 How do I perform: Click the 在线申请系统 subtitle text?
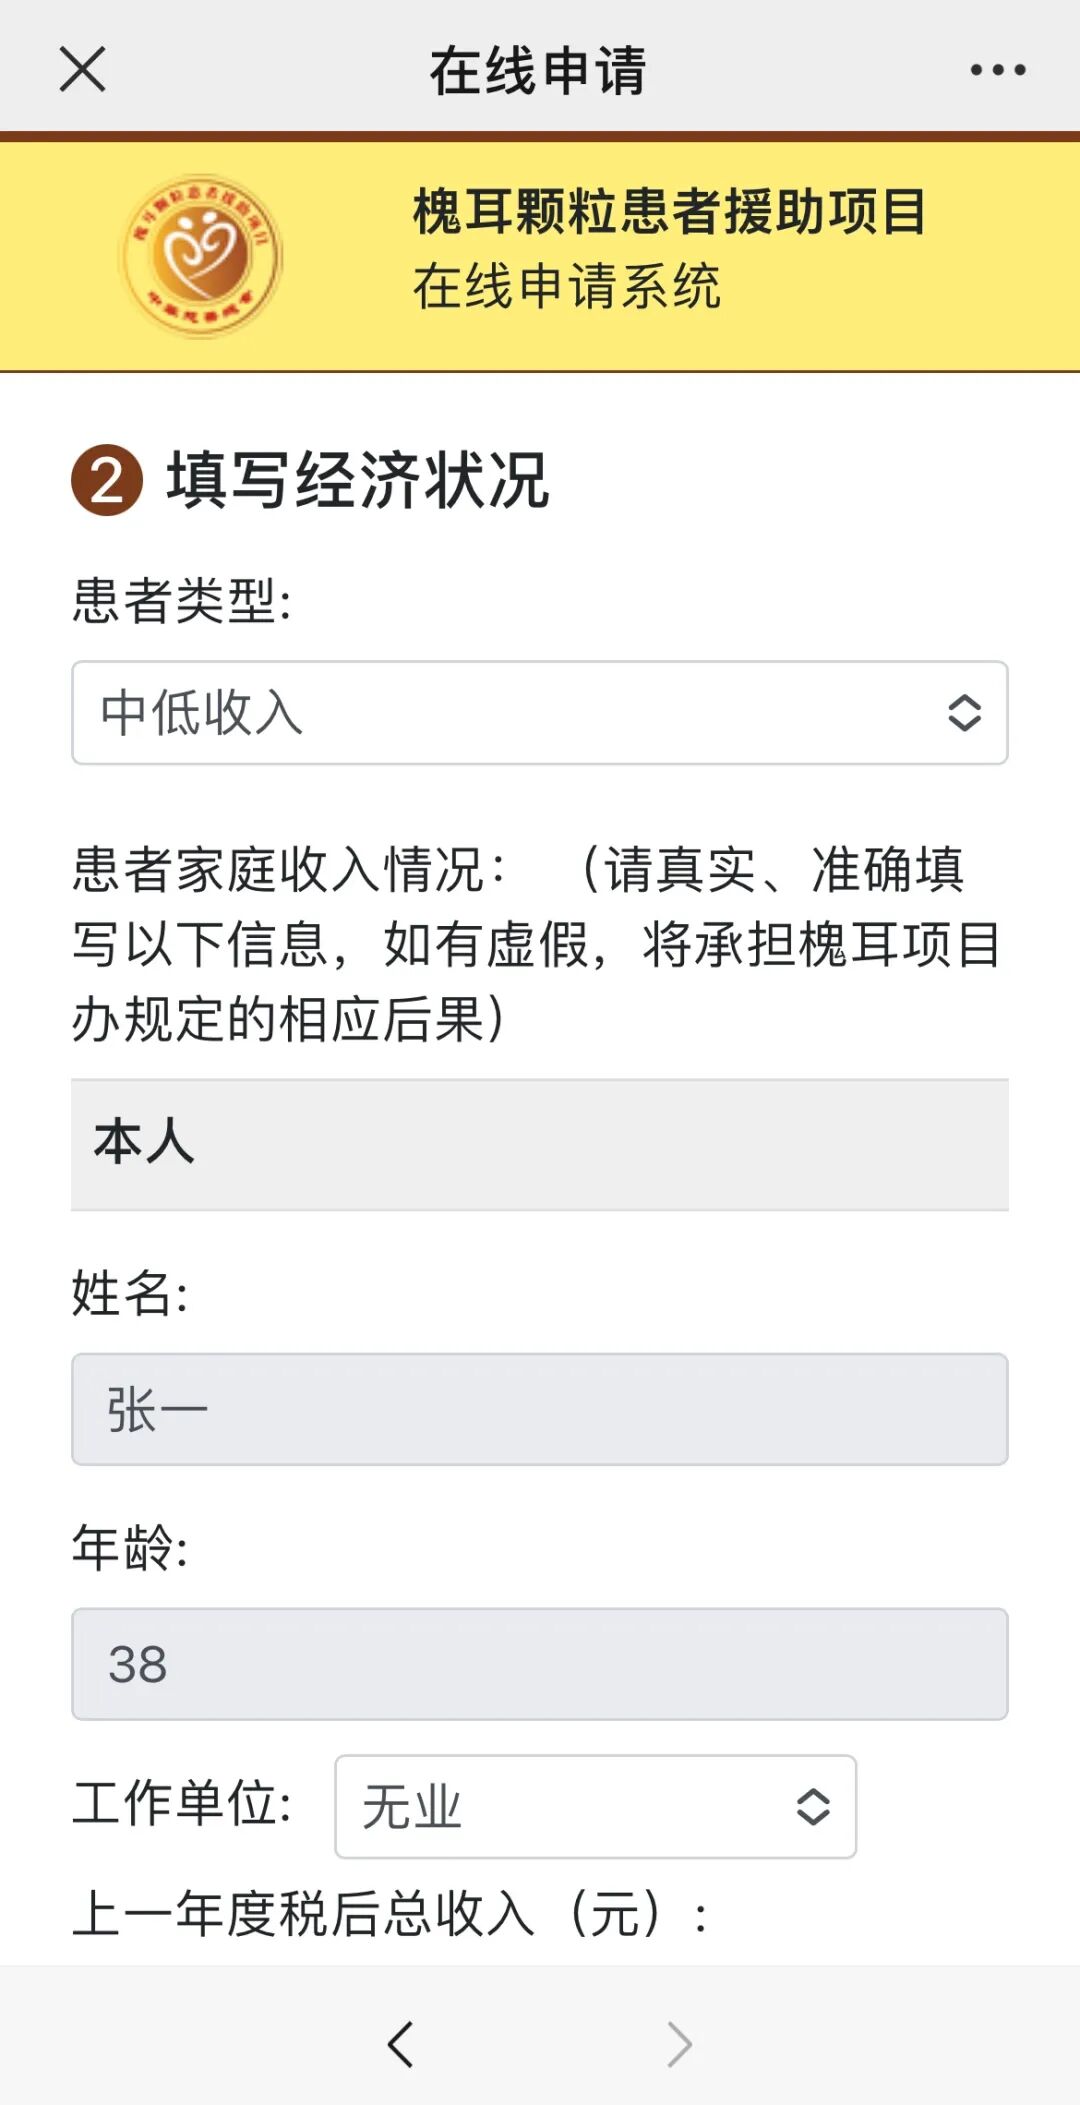click(566, 287)
